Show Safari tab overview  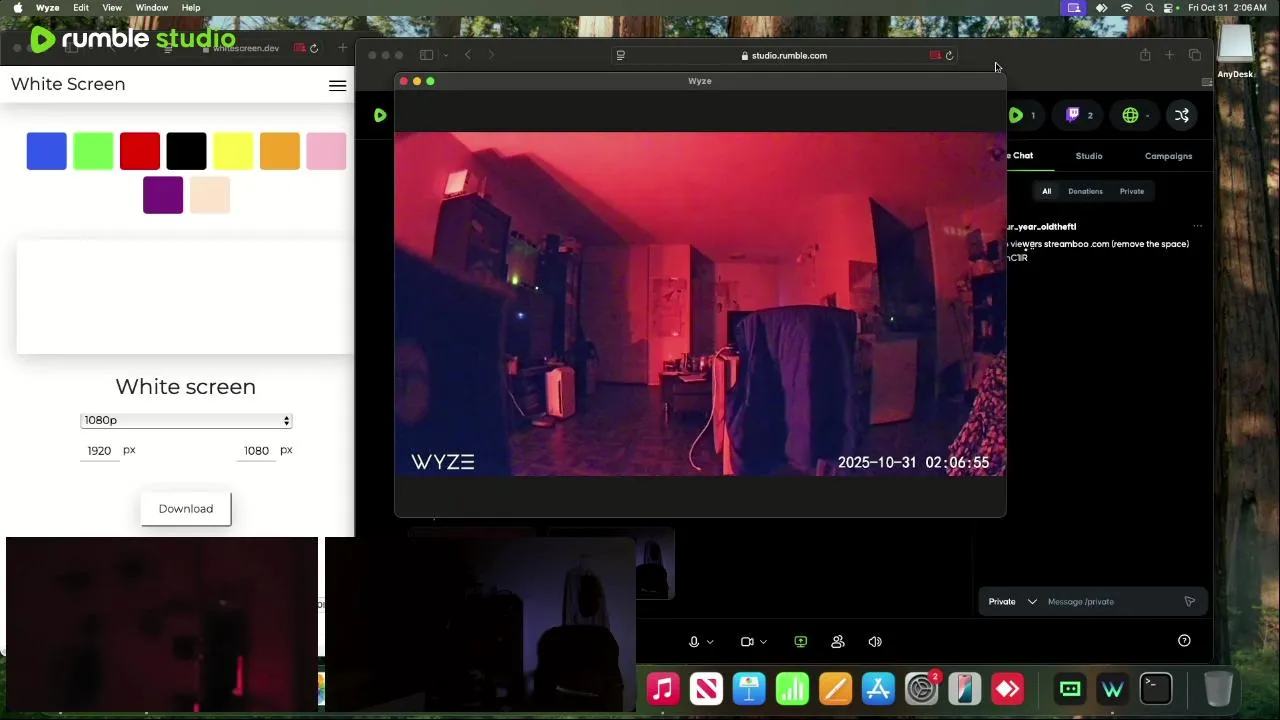[1194, 55]
